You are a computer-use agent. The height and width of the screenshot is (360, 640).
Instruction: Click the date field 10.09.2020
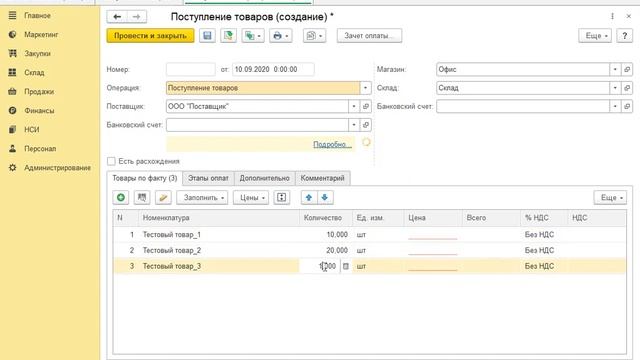point(273,69)
